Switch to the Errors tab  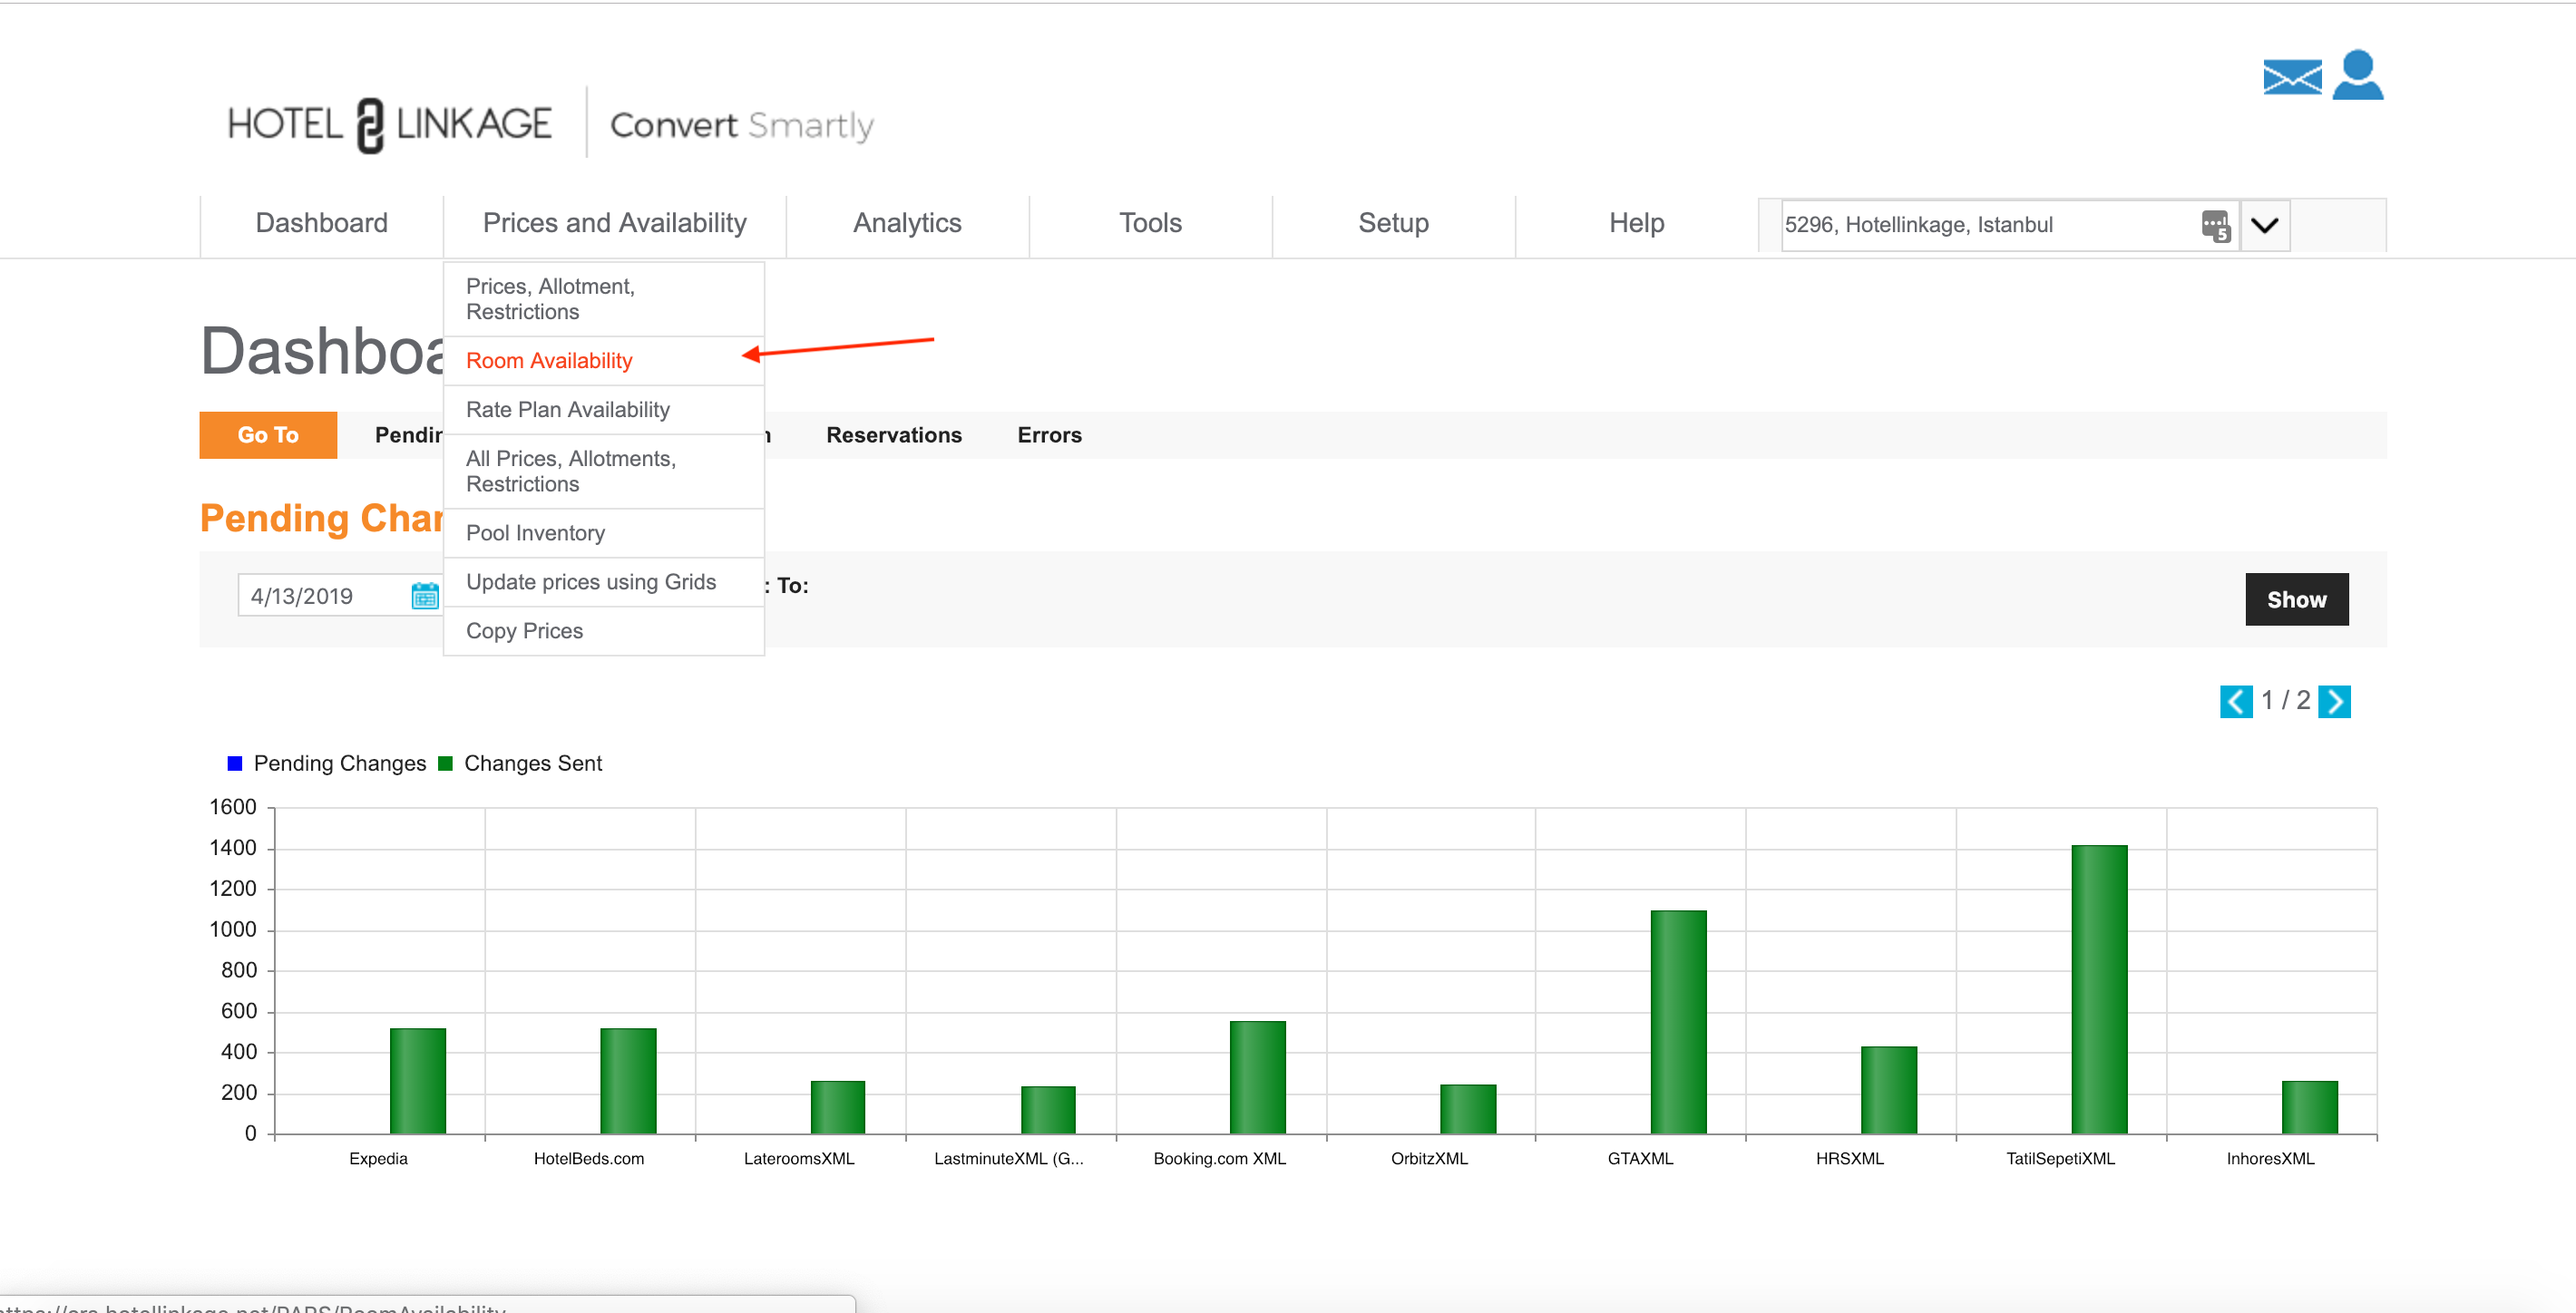coord(1049,435)
